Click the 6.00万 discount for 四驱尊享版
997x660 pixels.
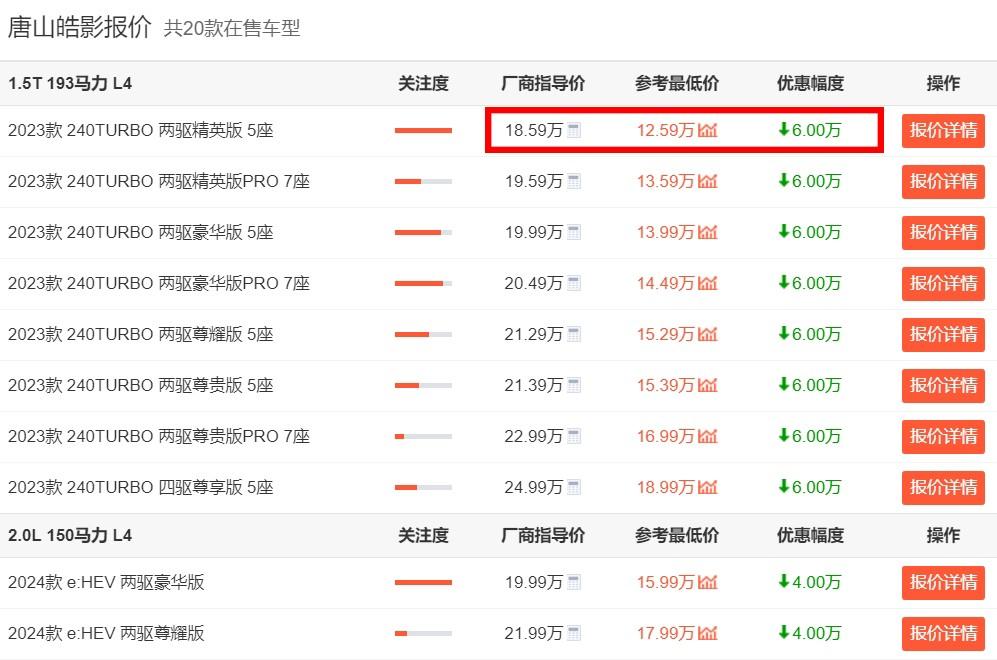809,487
